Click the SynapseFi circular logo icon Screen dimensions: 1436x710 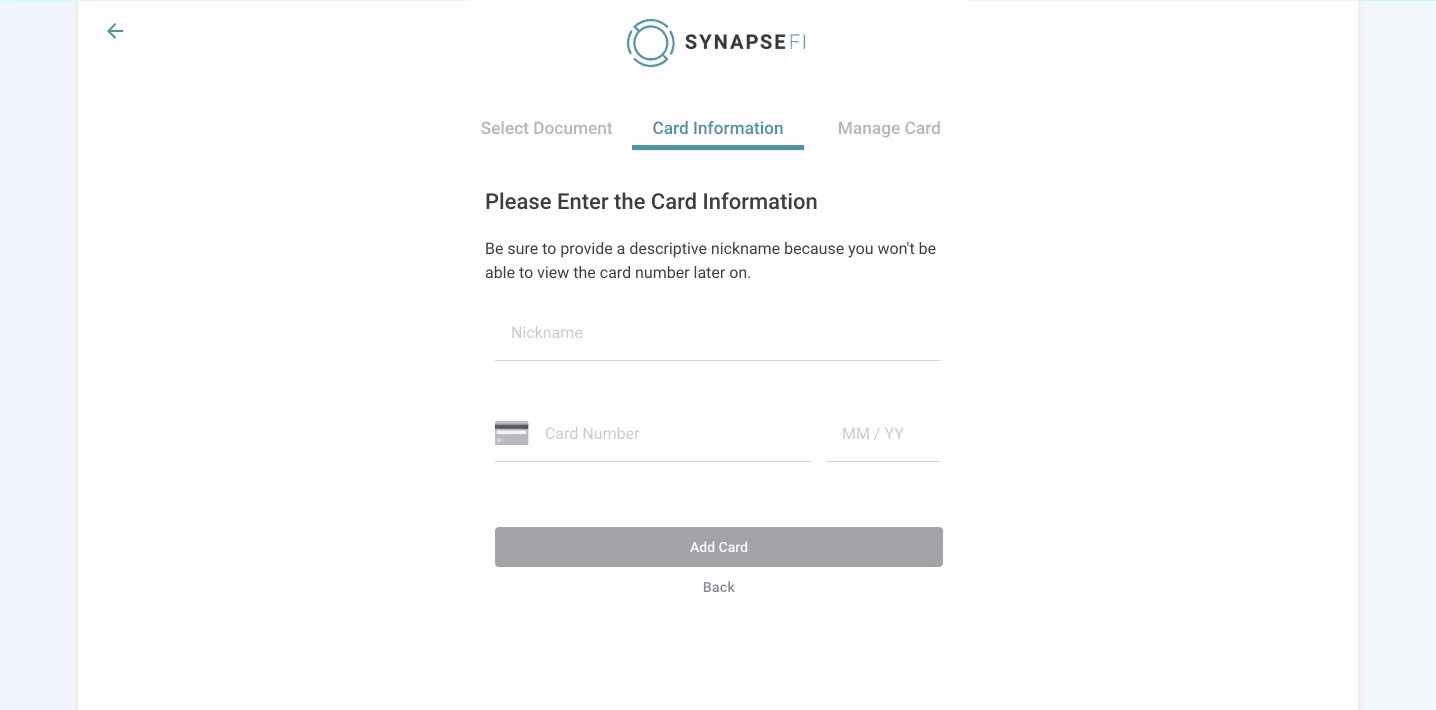pos(650,42)
